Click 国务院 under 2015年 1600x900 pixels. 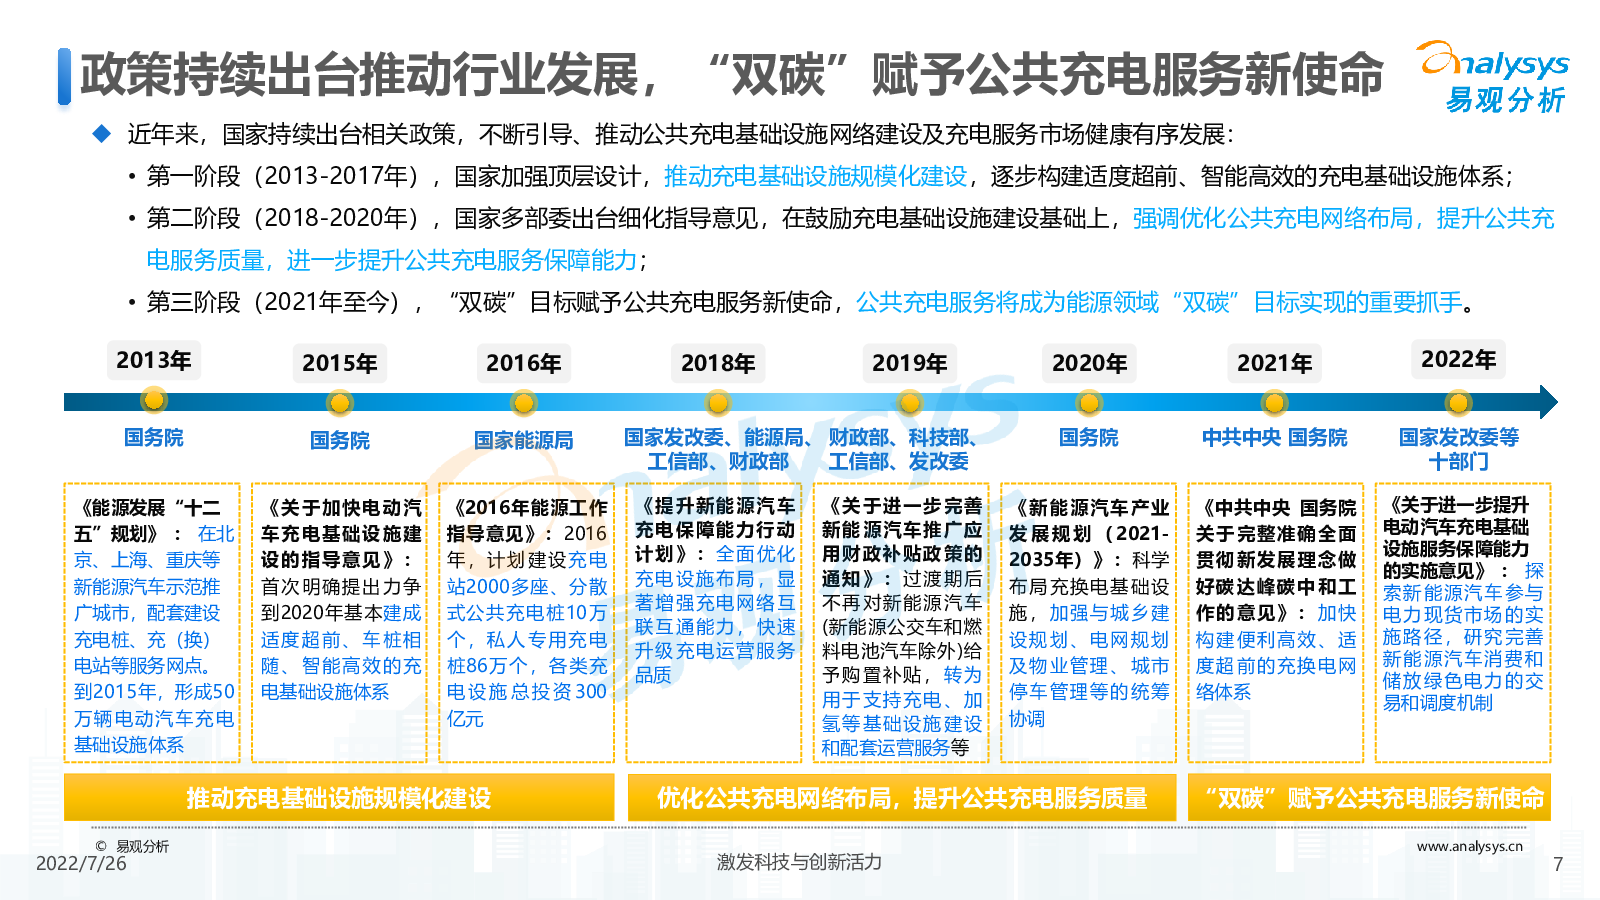(340, 440)
